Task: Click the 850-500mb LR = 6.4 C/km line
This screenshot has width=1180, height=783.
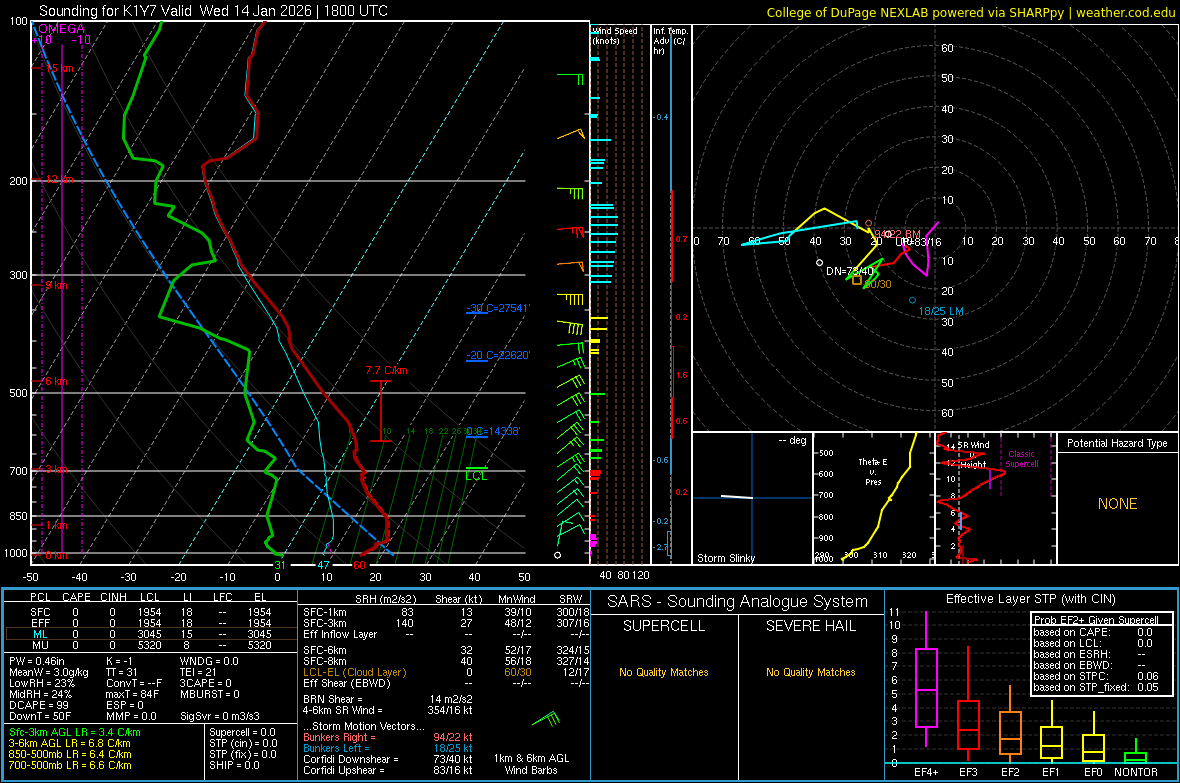Action: (x=70, y=754)
